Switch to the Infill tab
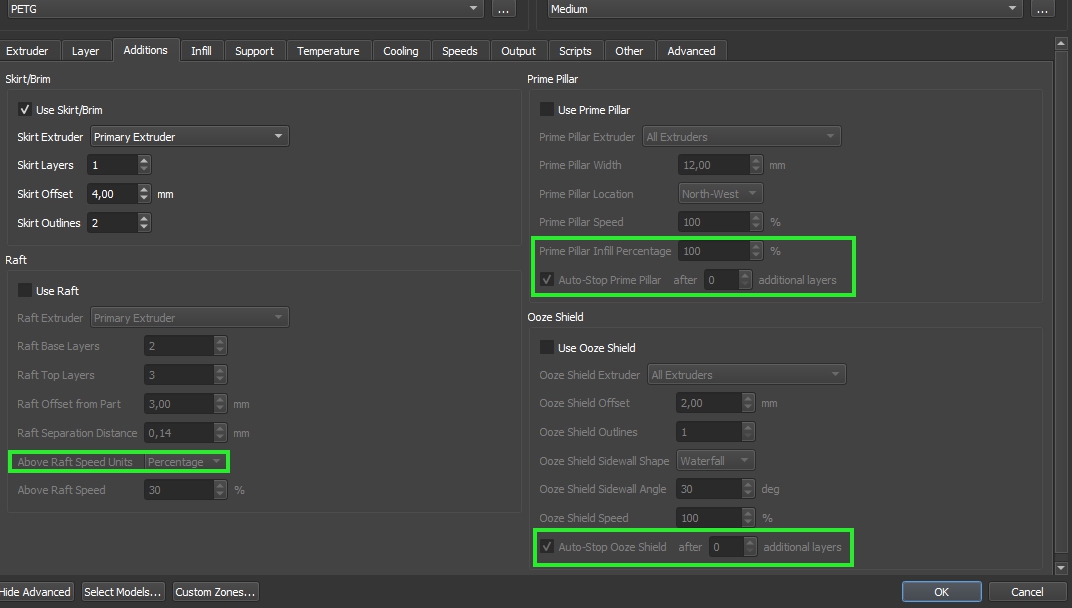 (201, 51)
